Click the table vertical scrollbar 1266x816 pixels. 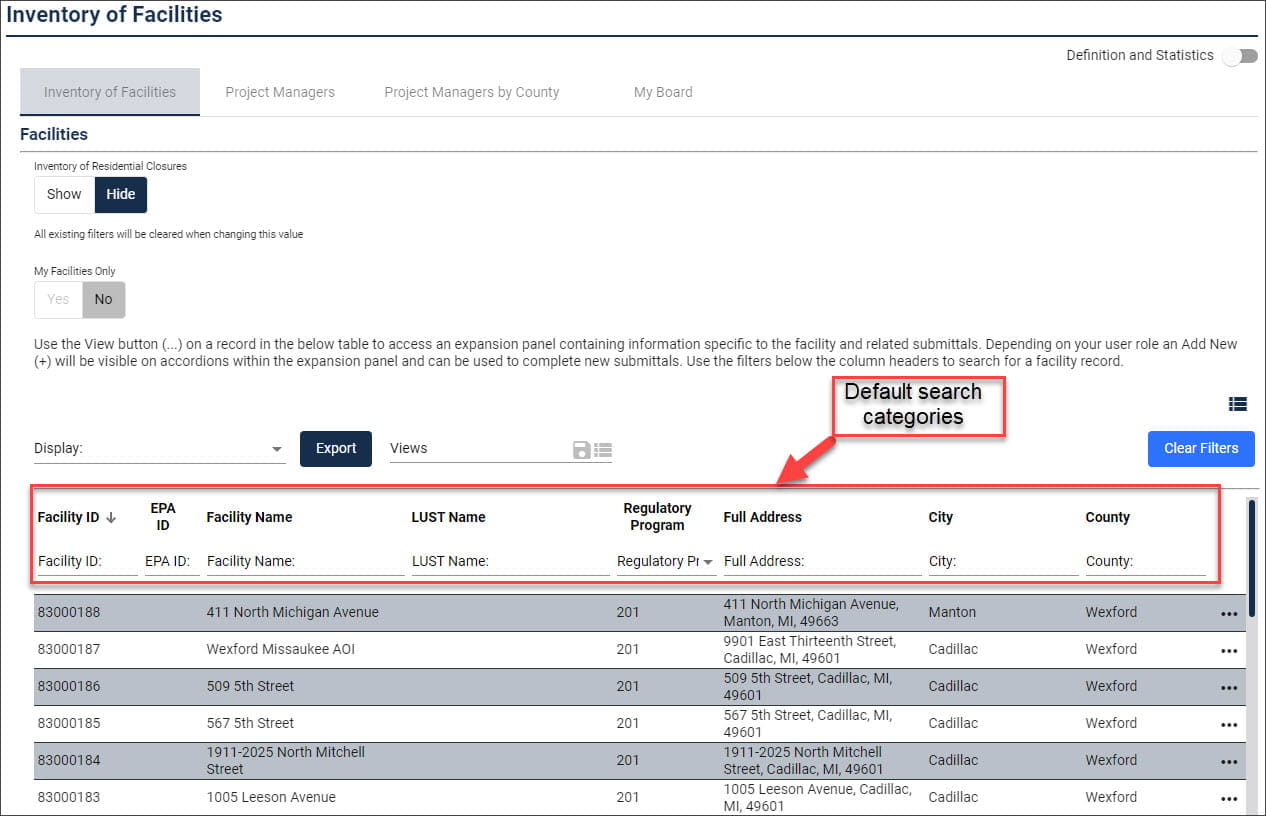coord(1252,559)
